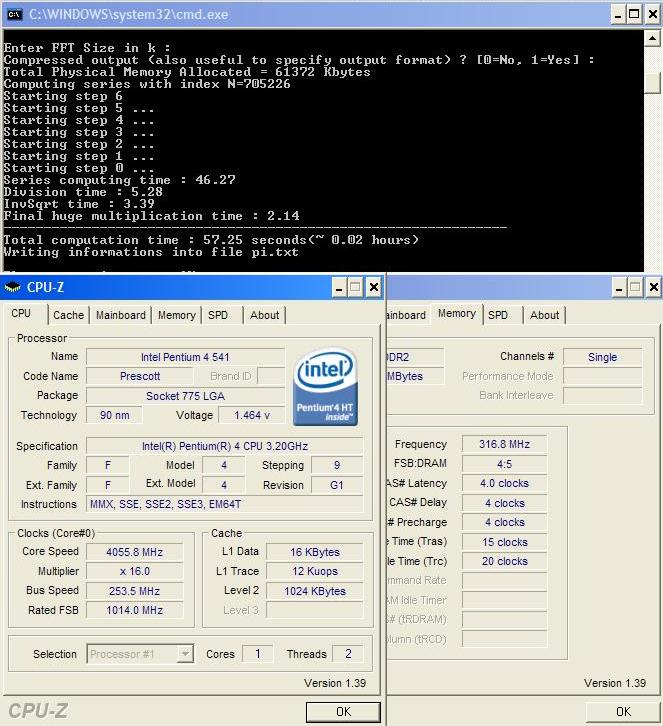Click the Technology value '90 nm'
Screen dimensions: 663x726
[114, 415]
